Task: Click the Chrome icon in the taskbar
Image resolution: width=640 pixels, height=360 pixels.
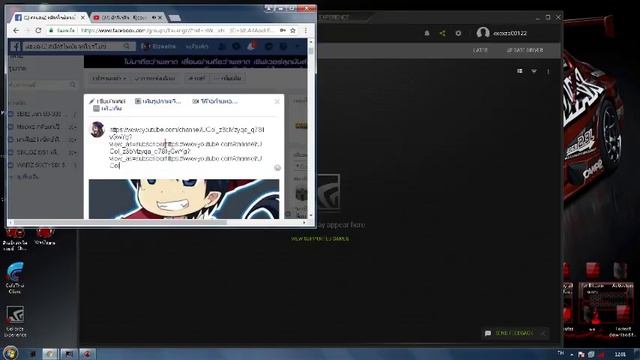Action: (50, 354)
